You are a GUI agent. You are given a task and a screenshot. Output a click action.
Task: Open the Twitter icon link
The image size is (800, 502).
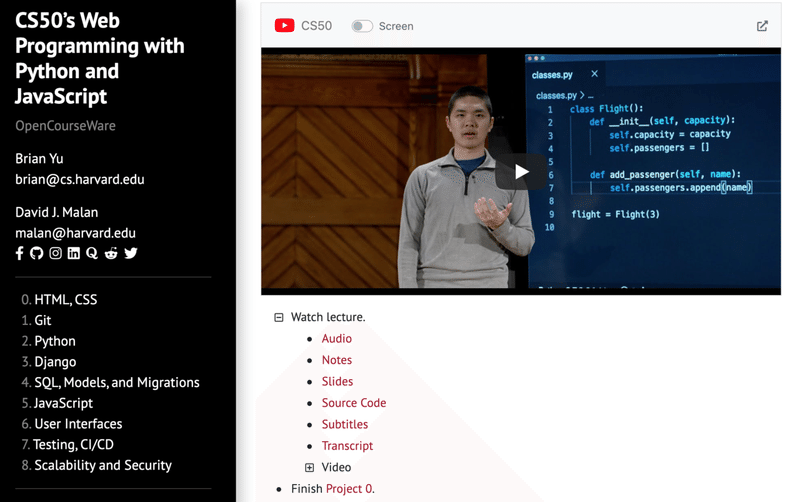[131, 253]
